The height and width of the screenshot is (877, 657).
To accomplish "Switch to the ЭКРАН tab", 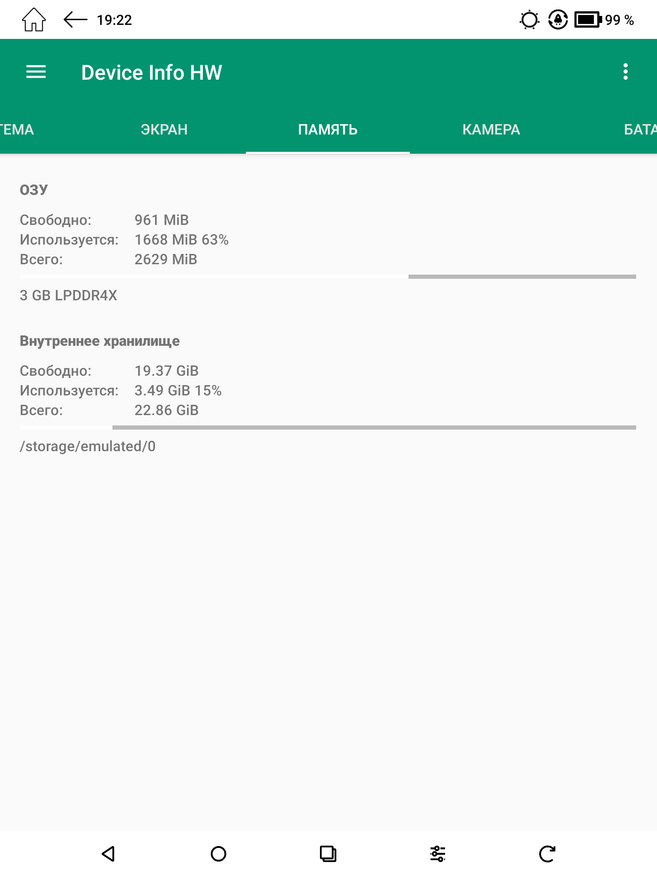I will tap(164, 130).
